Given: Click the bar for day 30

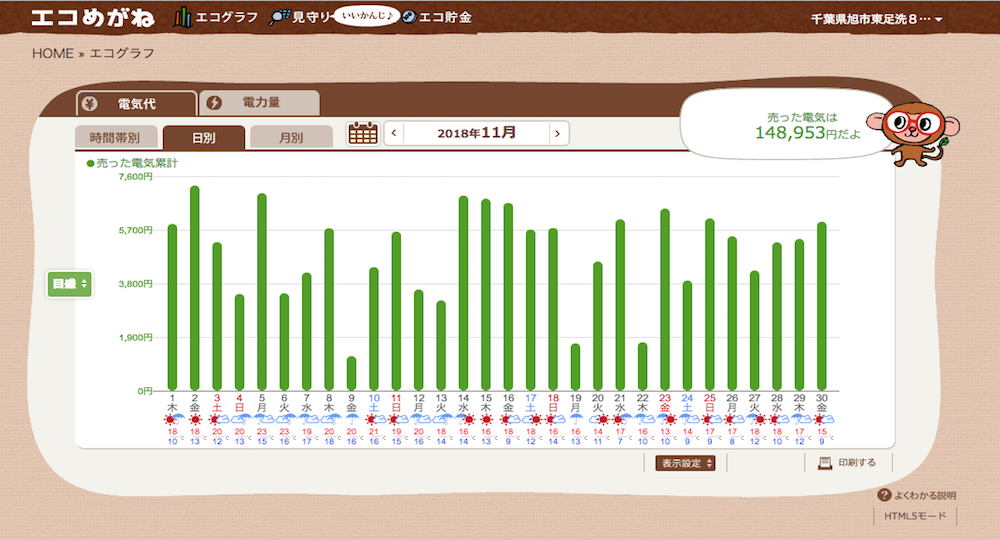Looking at the screenshot, I should (x=821, y=306).
